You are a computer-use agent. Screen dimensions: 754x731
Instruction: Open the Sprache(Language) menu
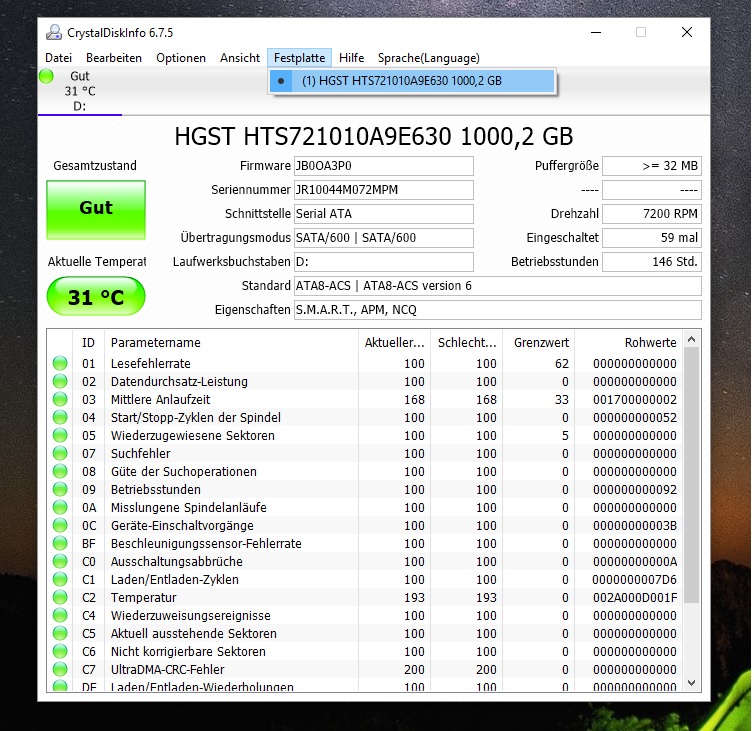point(429,58)
